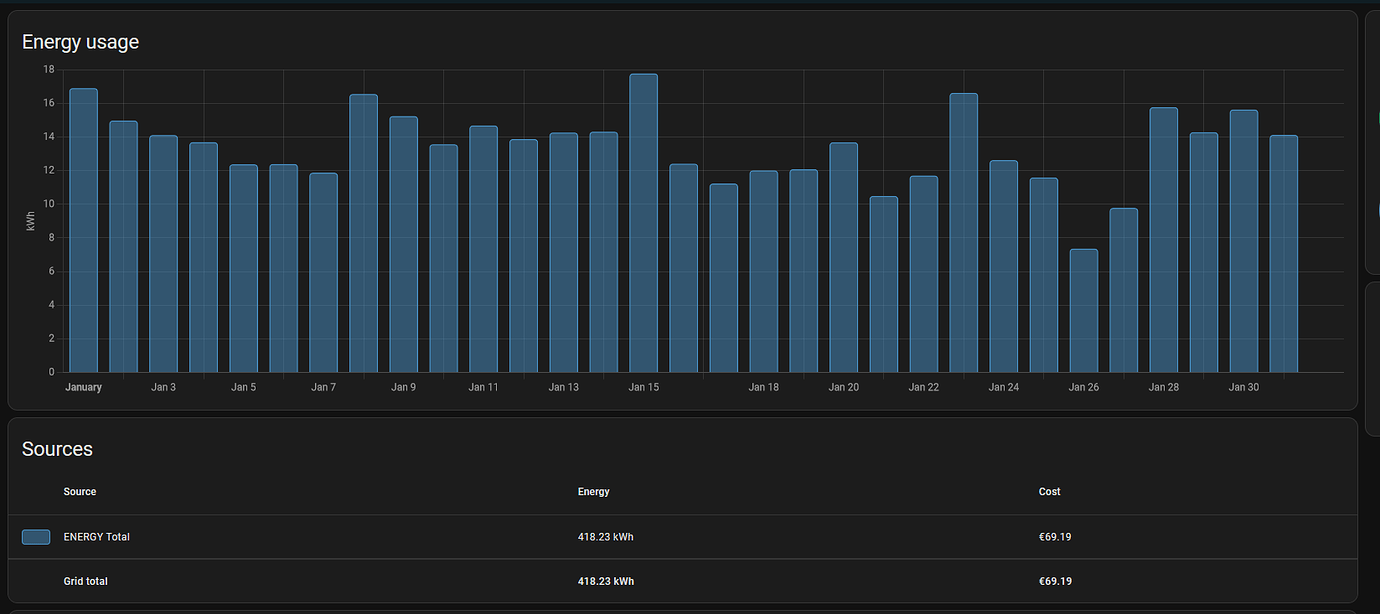The height and width of the screenshot is (614, 1380).
Task: Click the Jan 30 axis date label
Action: (1243, 387)
